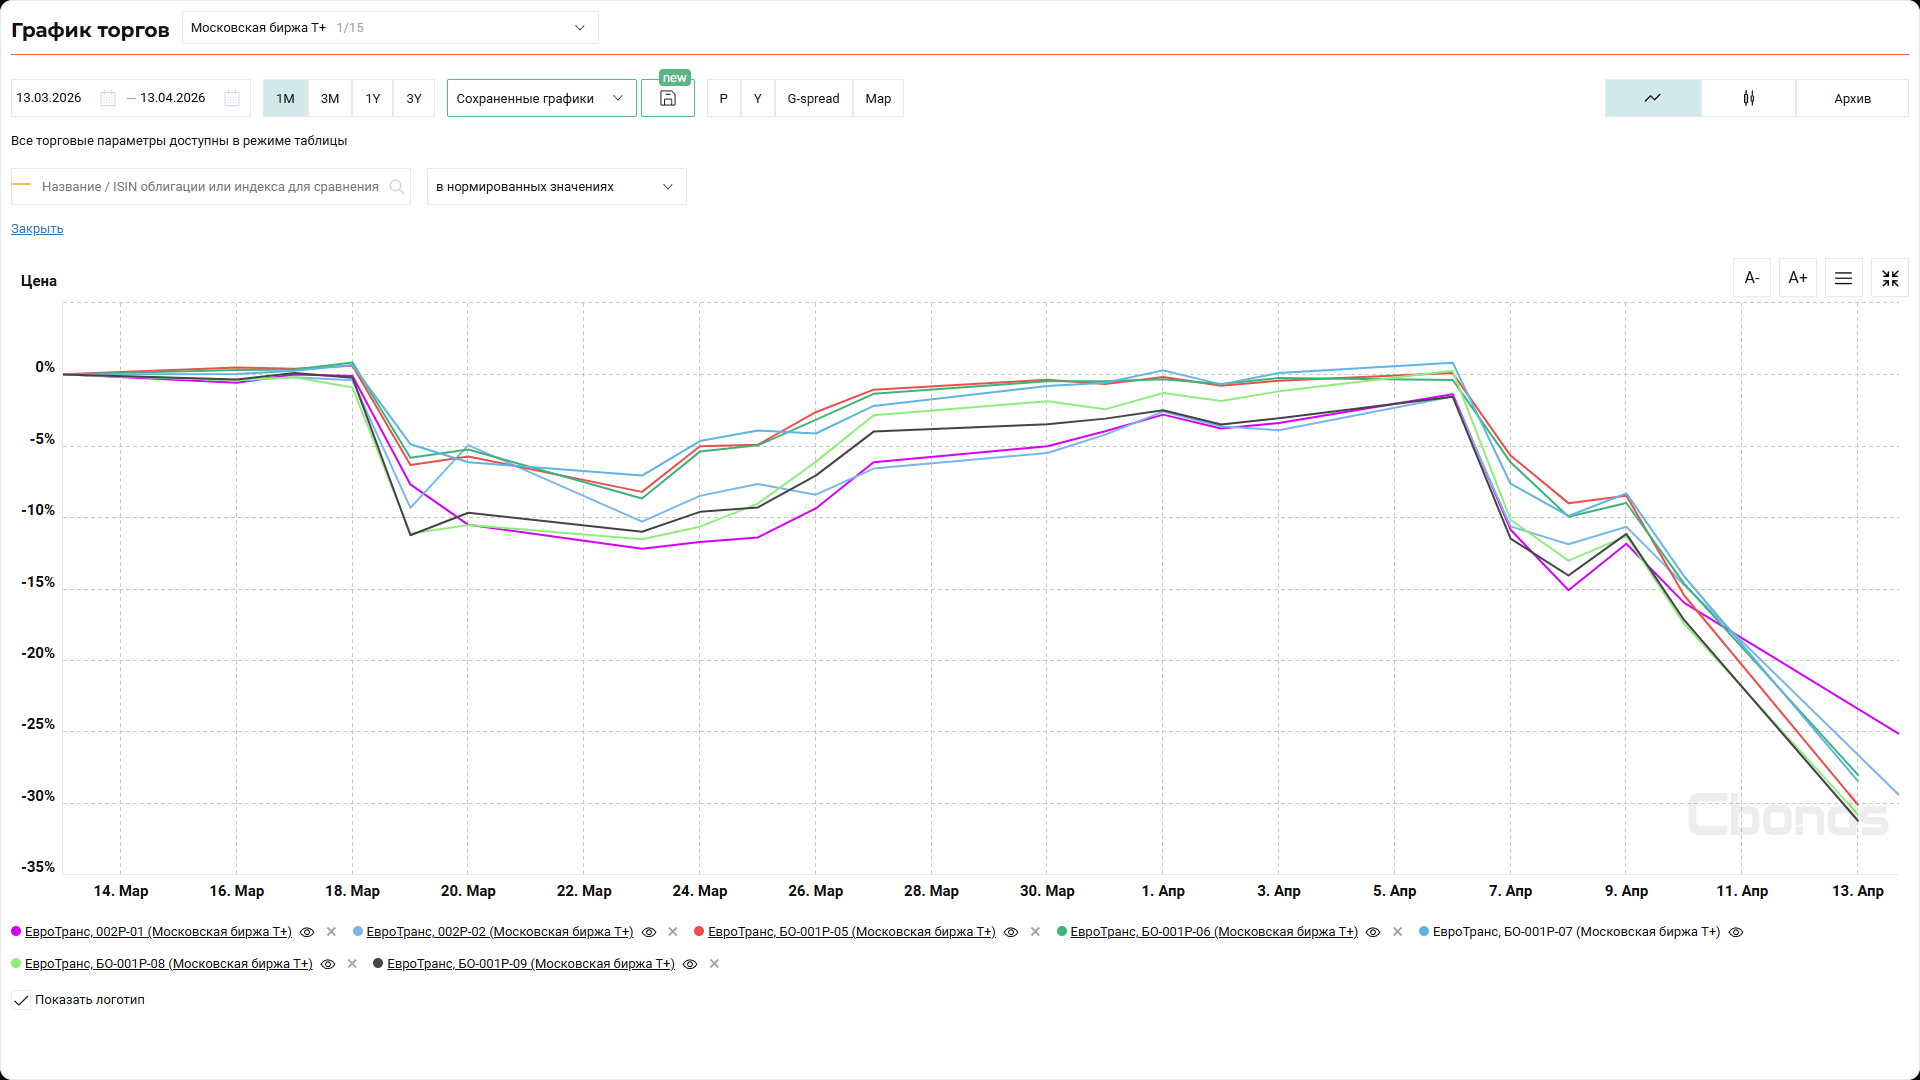Screen dimensions: 1920x1080
Task: Open the start date calendar icon
Action: (x=108, y=98)
